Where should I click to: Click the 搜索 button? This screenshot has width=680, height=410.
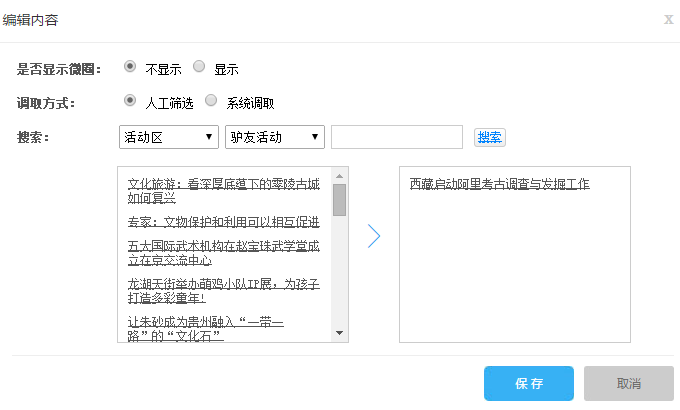(490, 138)
